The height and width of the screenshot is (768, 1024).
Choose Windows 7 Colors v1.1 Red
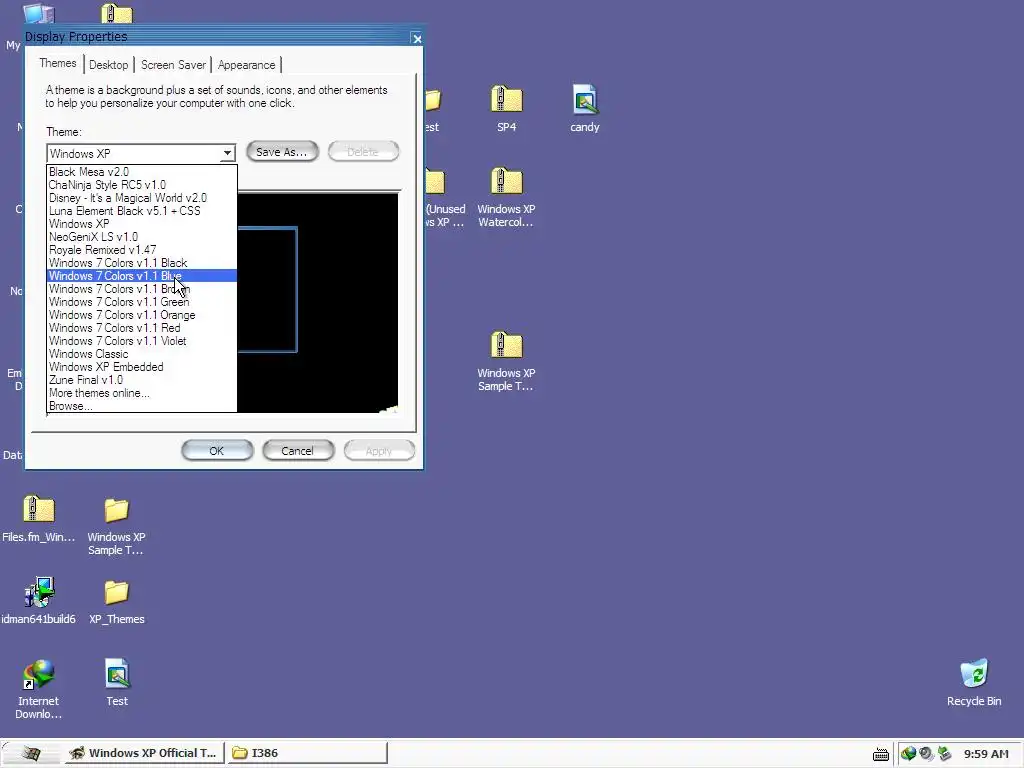pyautogui.click(x=142, y=328)
